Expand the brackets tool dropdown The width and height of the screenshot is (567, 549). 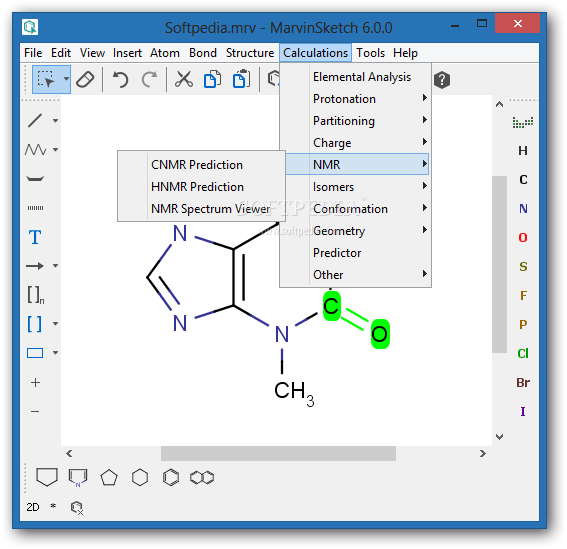[55, 323]
